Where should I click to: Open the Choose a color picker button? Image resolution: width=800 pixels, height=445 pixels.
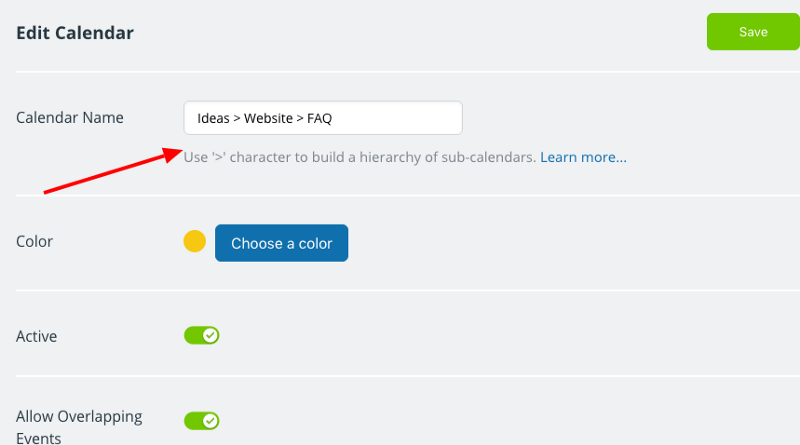click(x=282, y=243)
